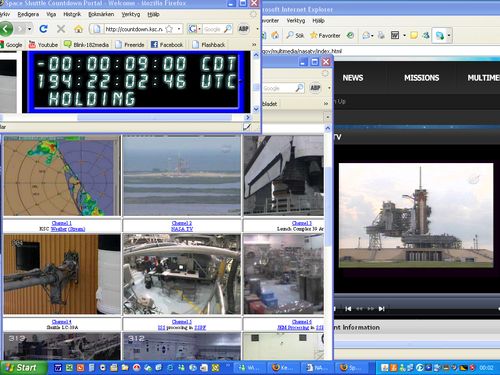Click the Home icon in the Internet Explorer toolbar
This screenshot has width=500, height=375.
(275, 35)
